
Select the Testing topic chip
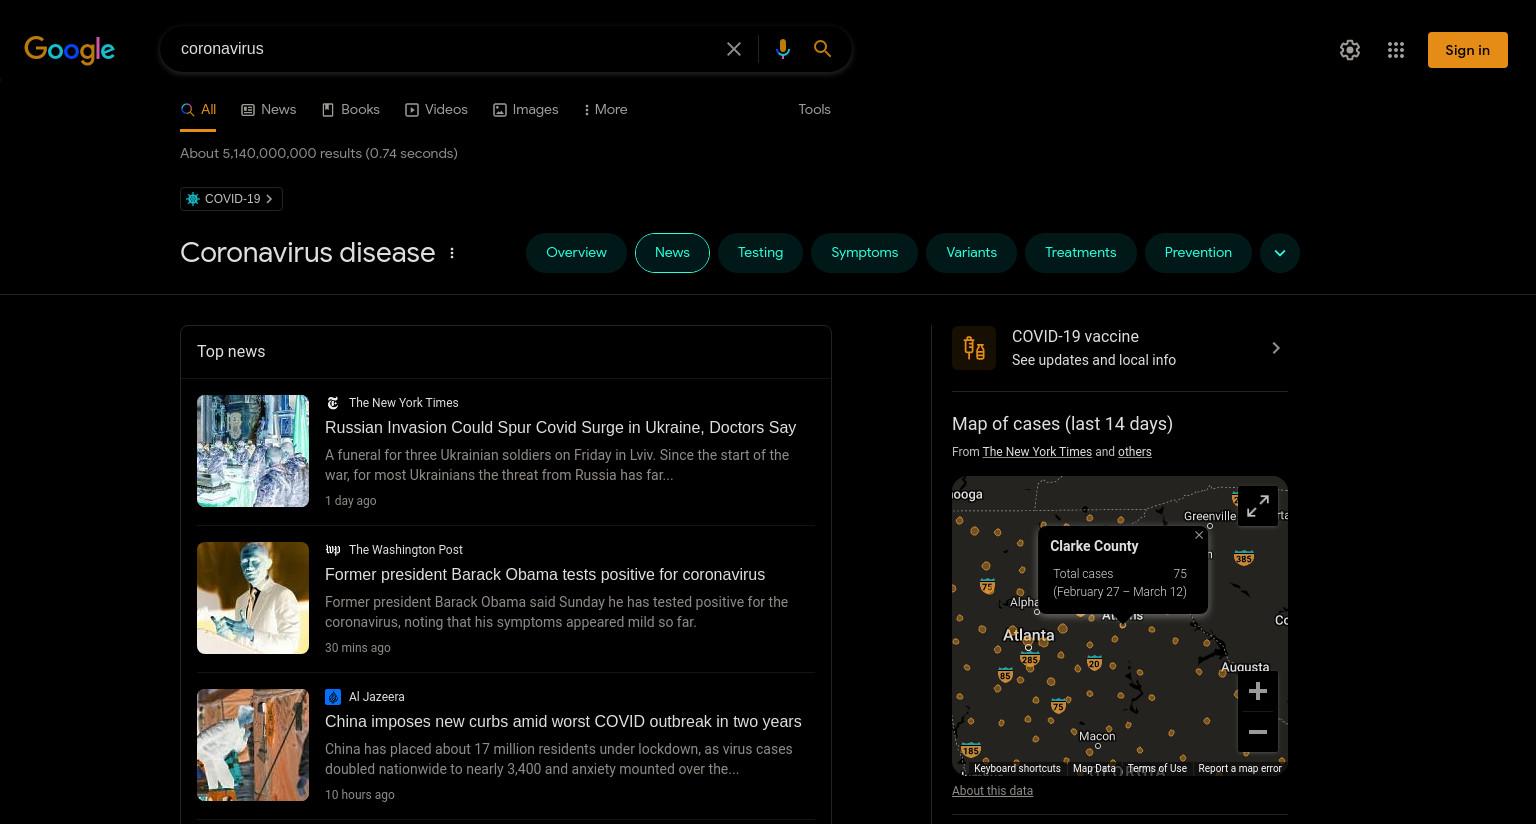pyautogui.click(x=760, y=253)
